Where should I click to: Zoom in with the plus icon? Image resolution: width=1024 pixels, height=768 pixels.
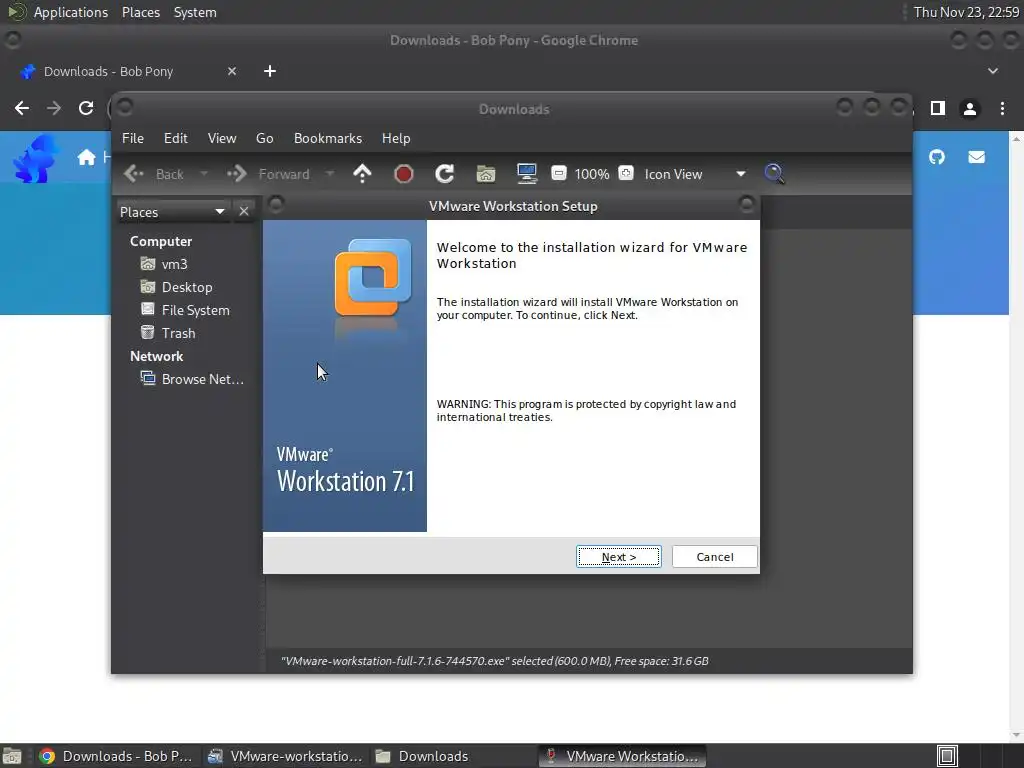point(626,173)
